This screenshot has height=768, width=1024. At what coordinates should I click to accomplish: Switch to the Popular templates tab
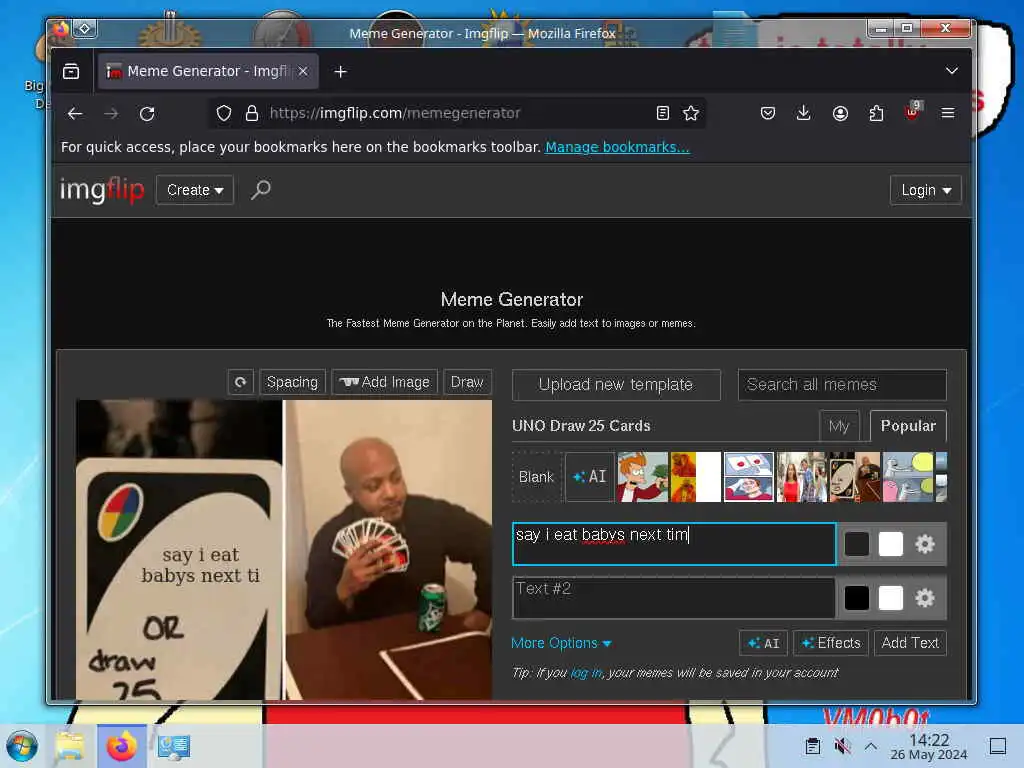908,426
